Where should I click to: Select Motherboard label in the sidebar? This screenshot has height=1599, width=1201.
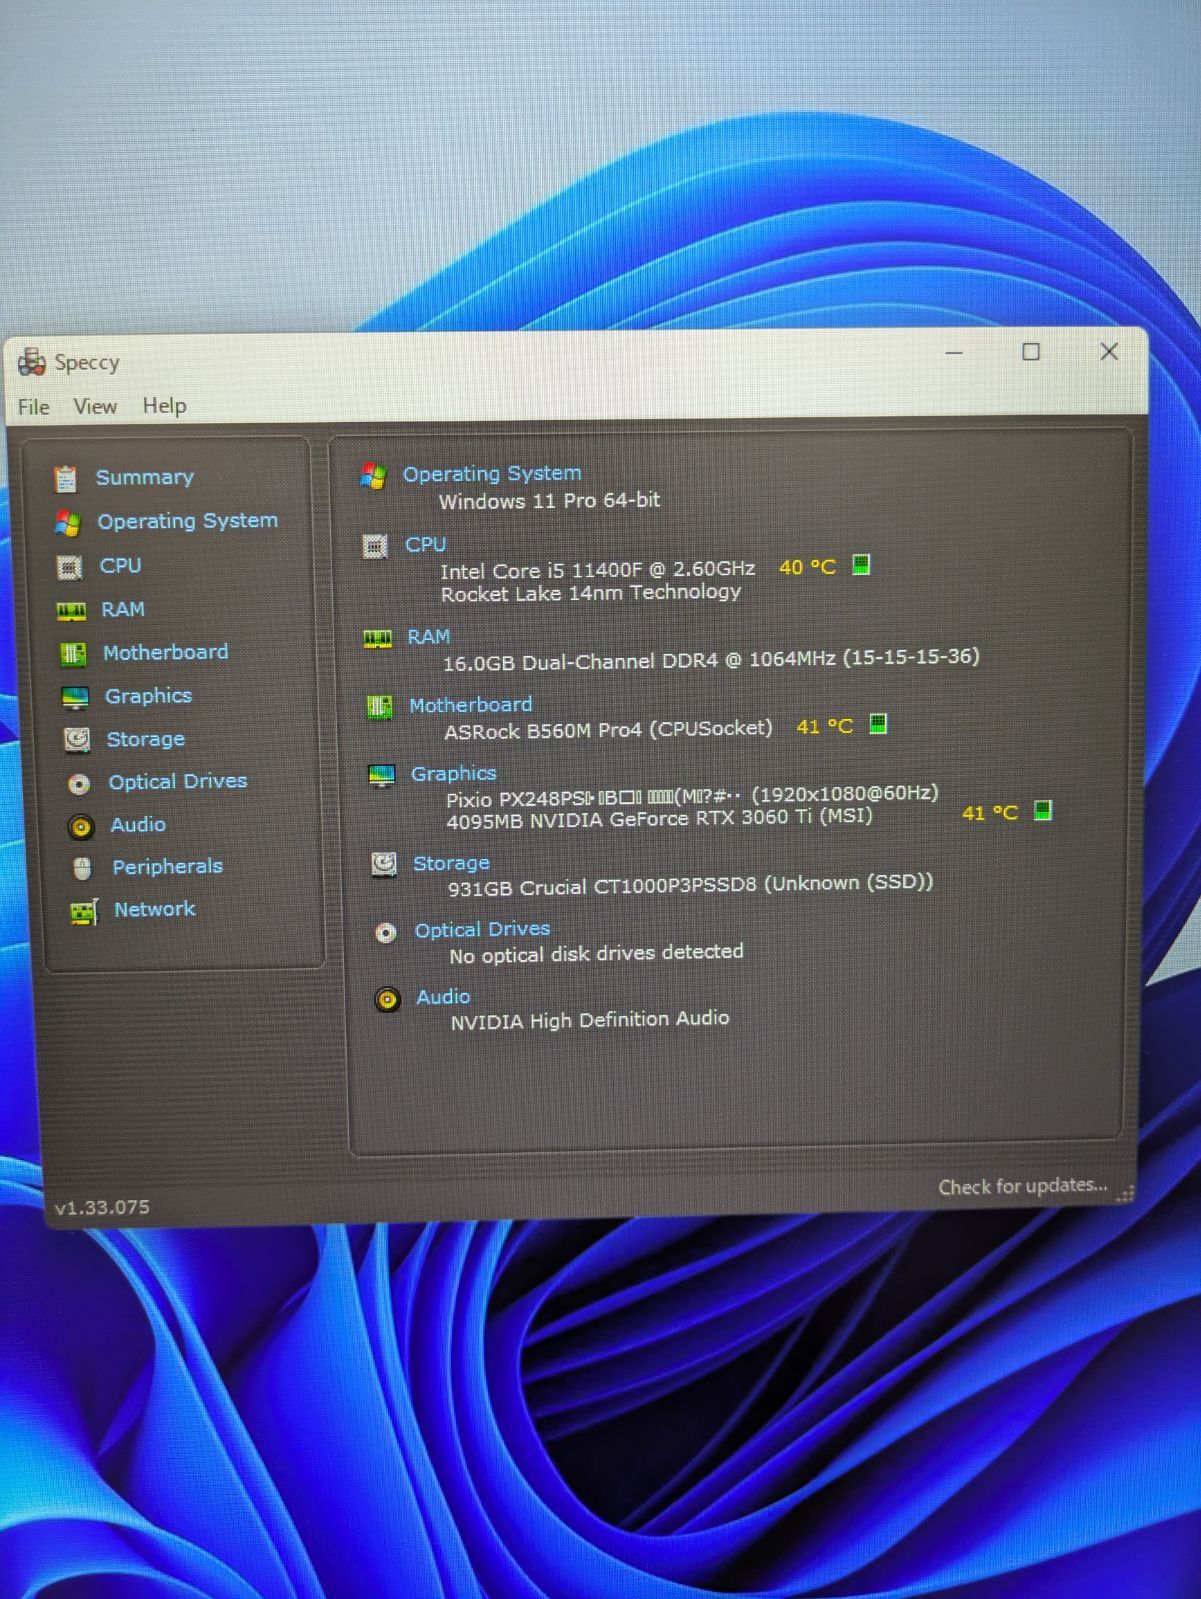166,652
